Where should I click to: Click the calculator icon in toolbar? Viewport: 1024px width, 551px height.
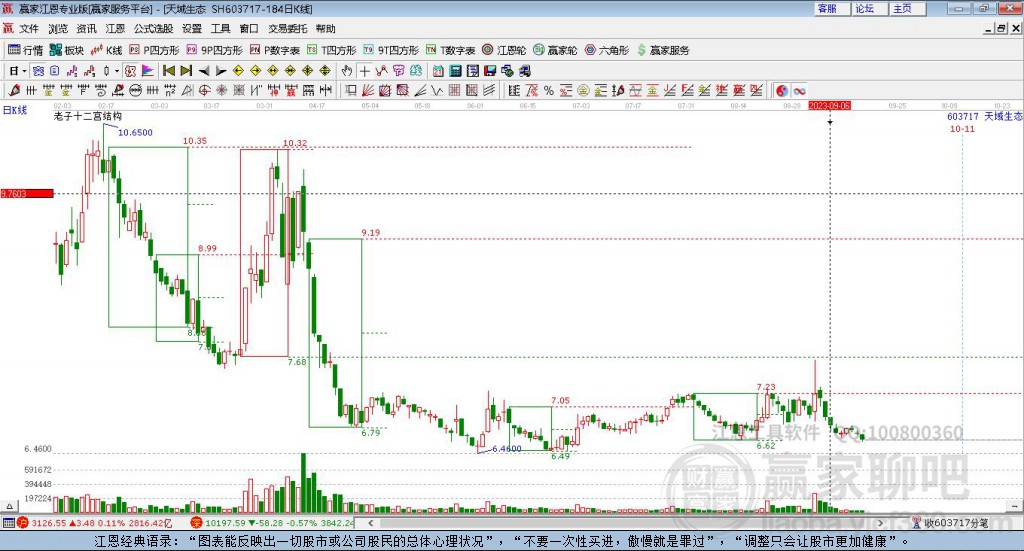click(455, 71)
